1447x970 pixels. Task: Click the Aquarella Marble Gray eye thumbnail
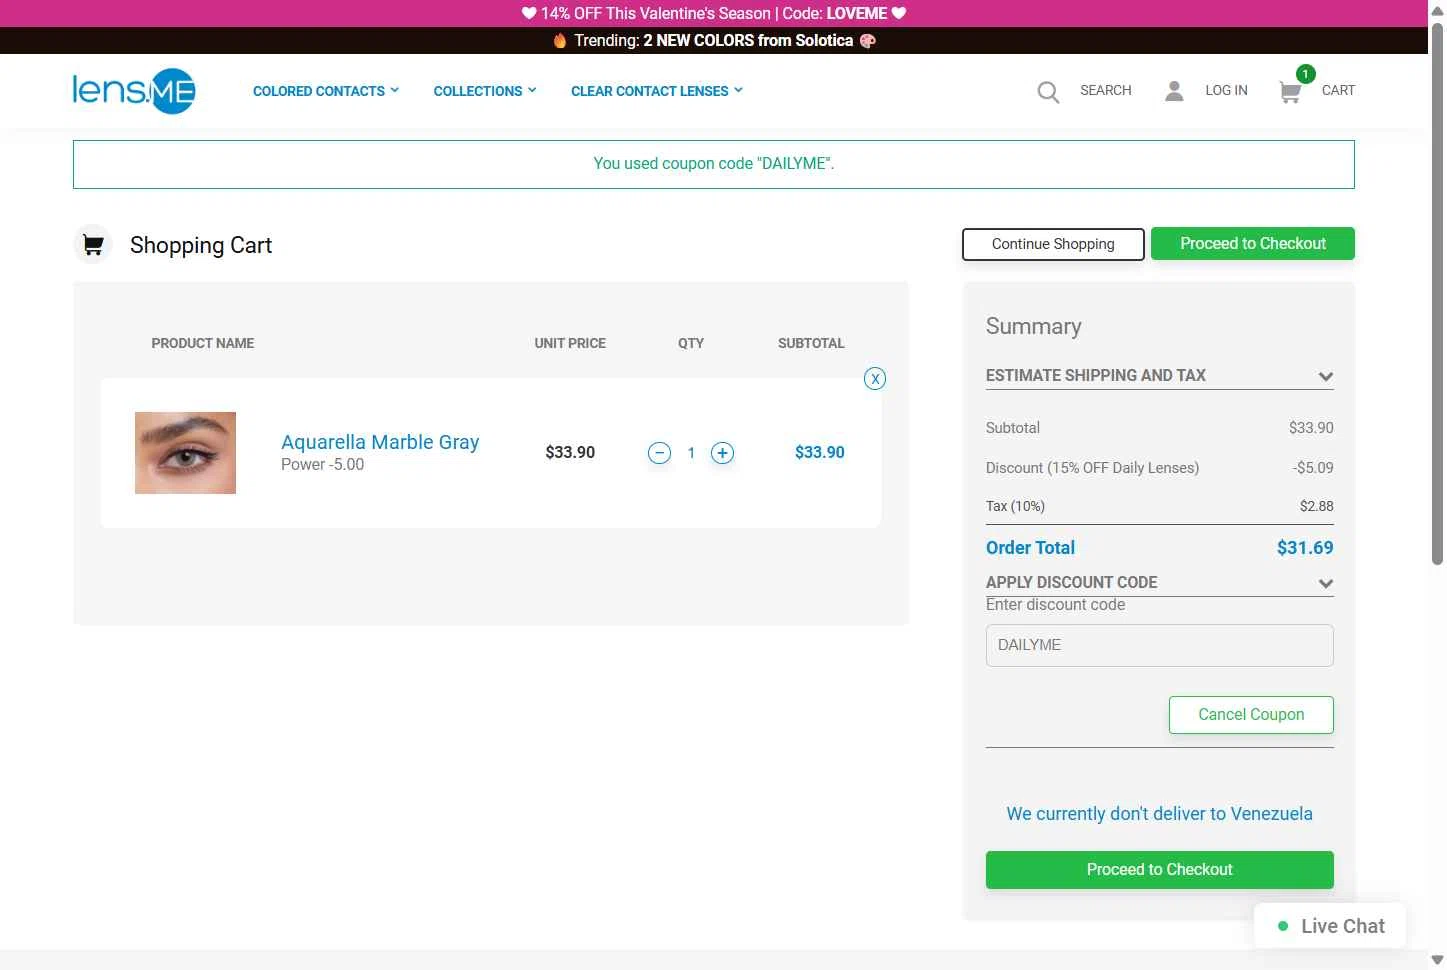186,453
